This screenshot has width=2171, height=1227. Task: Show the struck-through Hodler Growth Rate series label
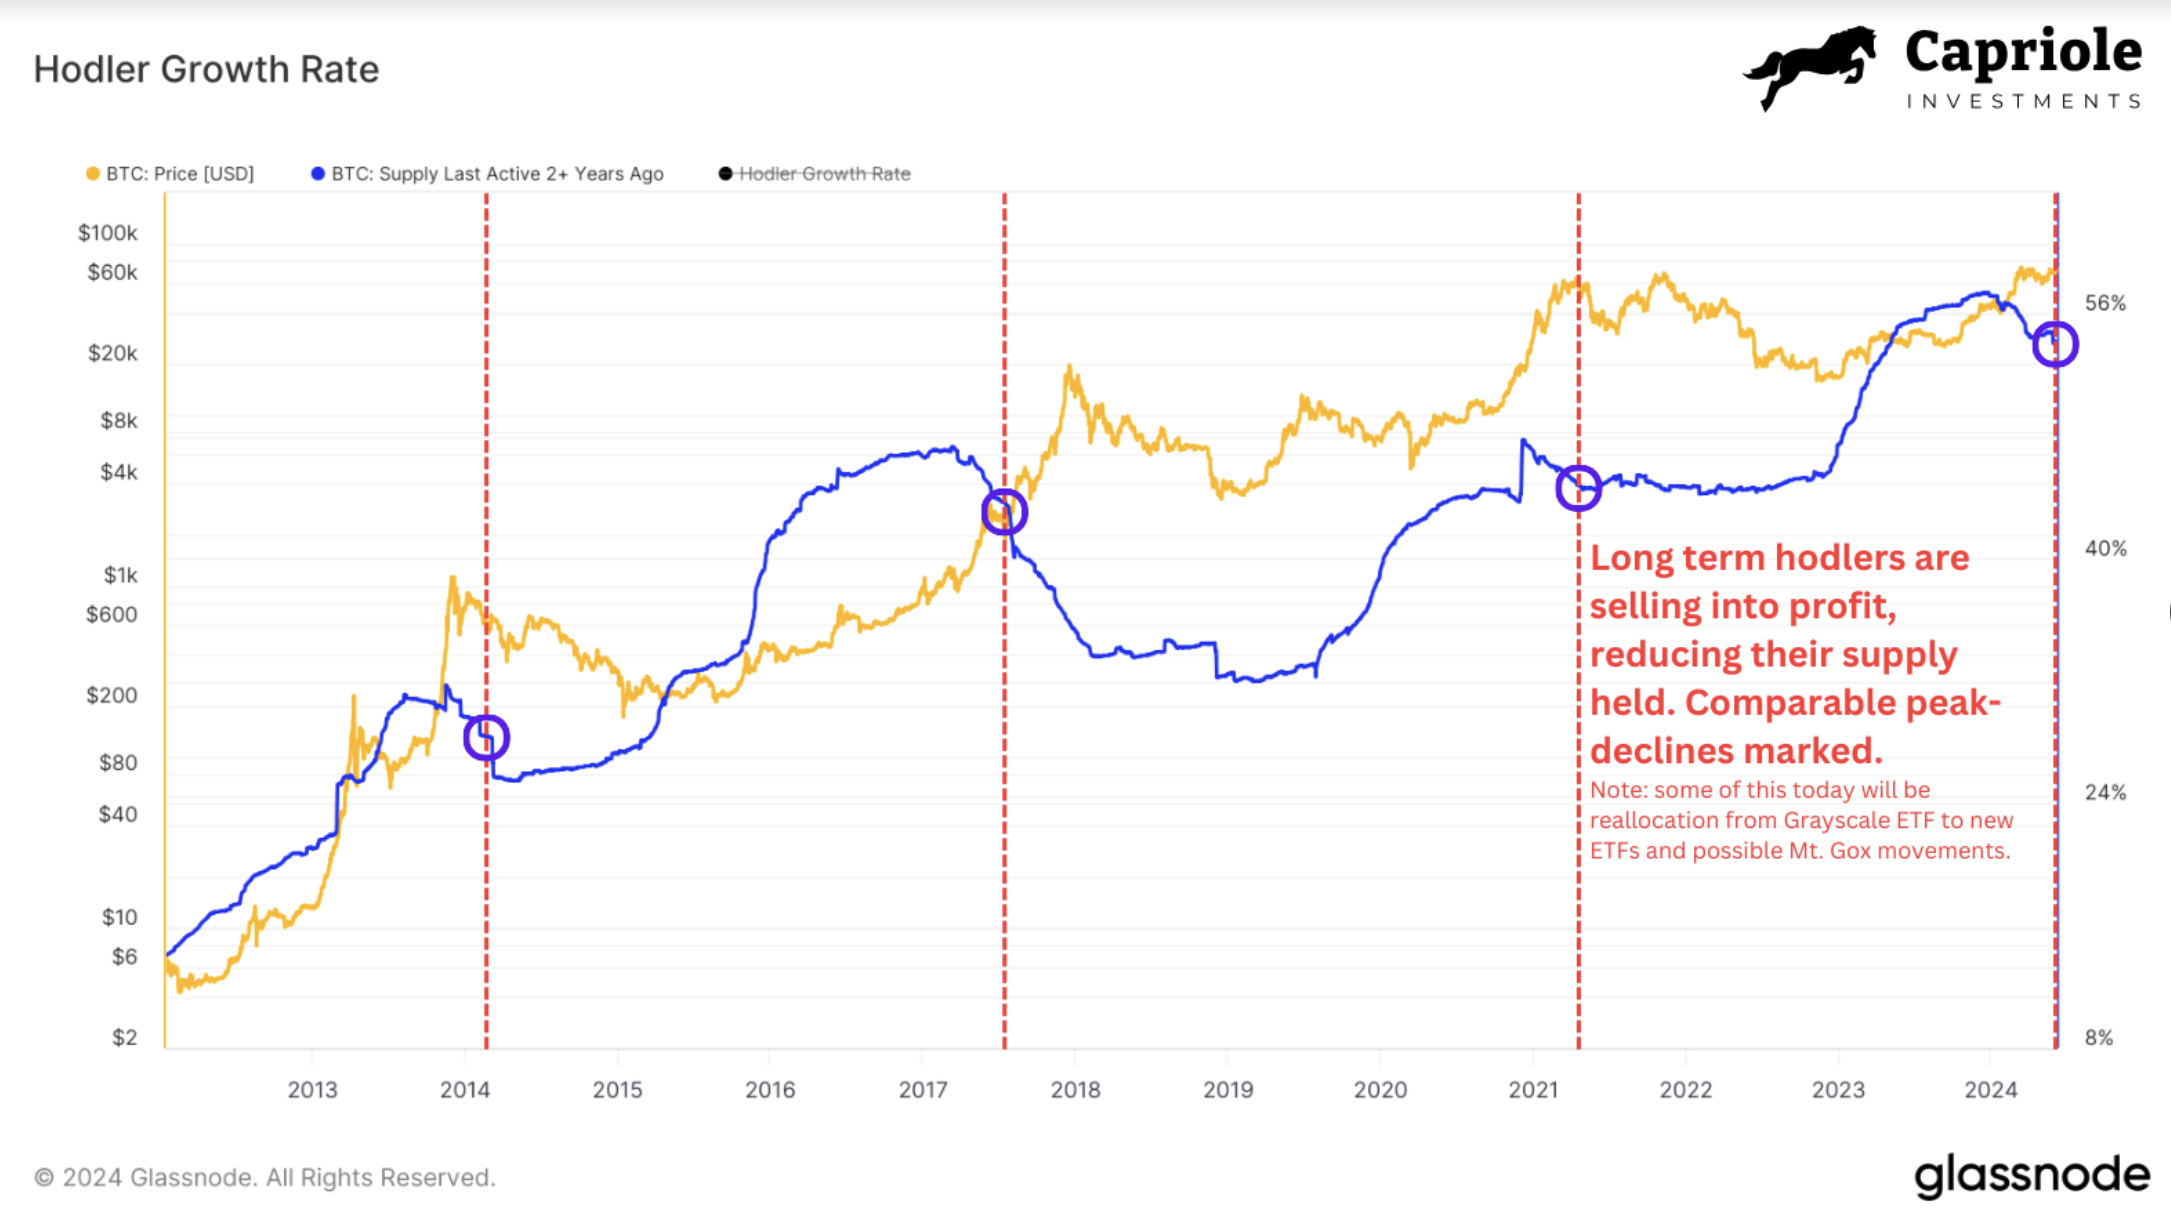tap(824, 174)
